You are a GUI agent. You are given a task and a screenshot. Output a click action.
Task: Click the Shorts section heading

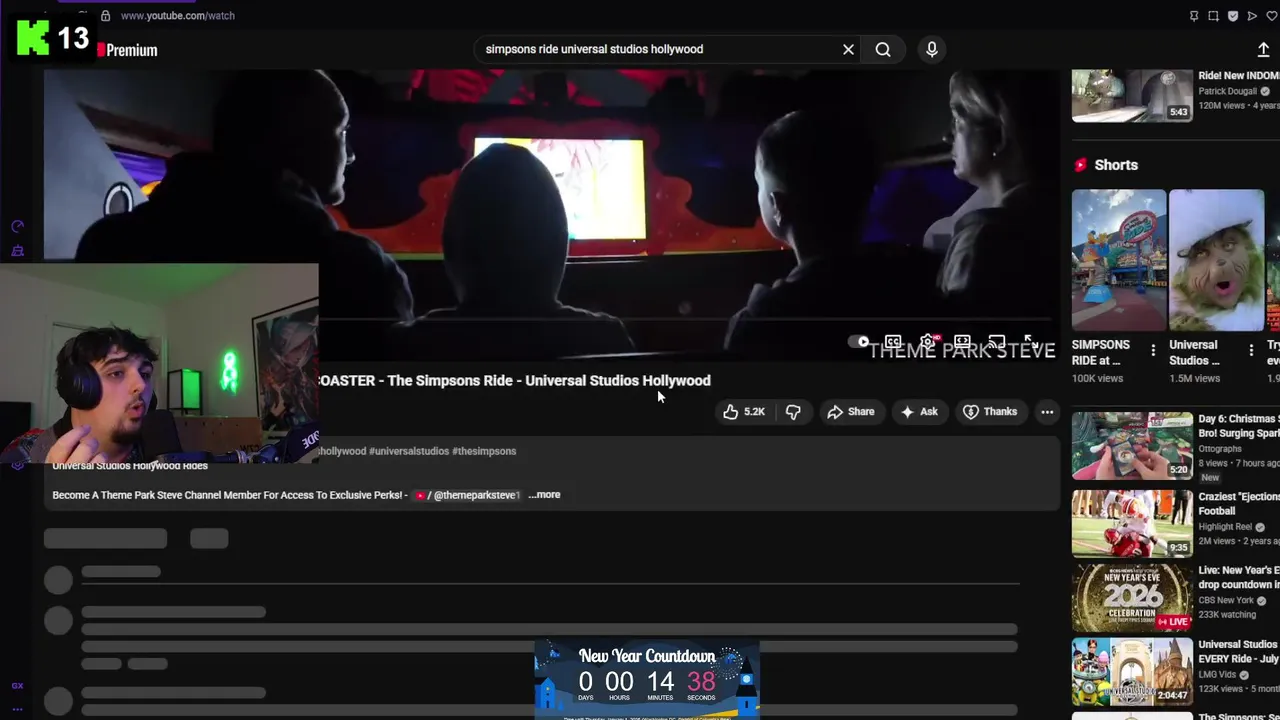[x=1116, y=165]
